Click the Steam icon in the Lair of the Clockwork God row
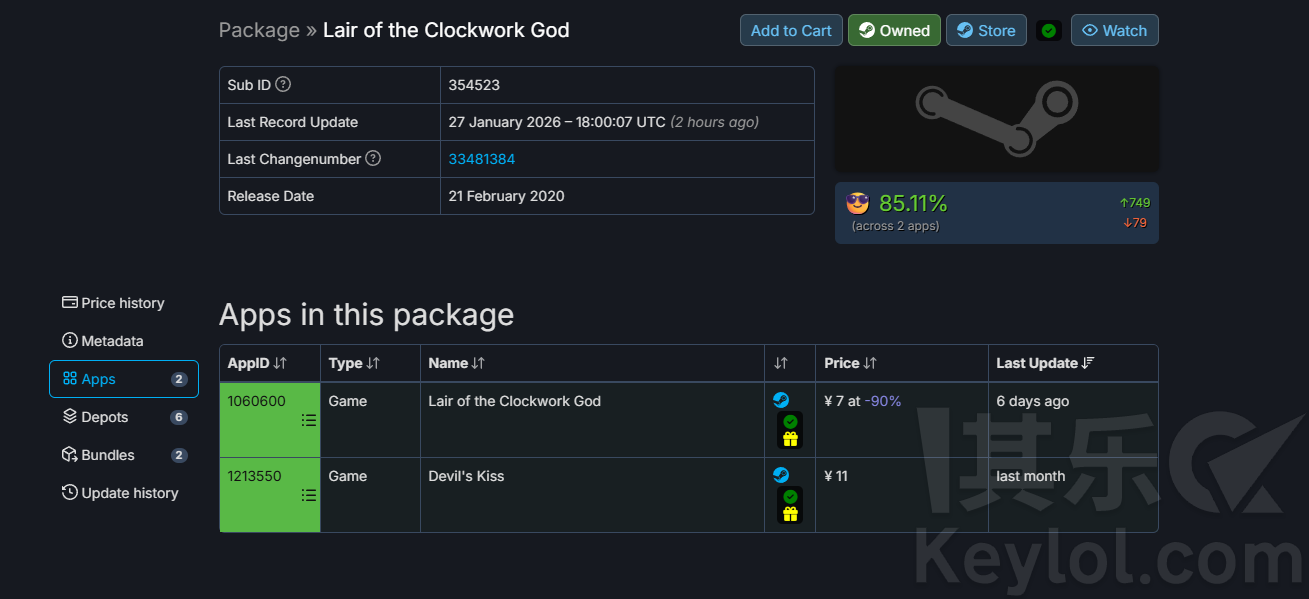Image resolution: width=1309 pixels, height=599 pixels. (x=781, y=400)
